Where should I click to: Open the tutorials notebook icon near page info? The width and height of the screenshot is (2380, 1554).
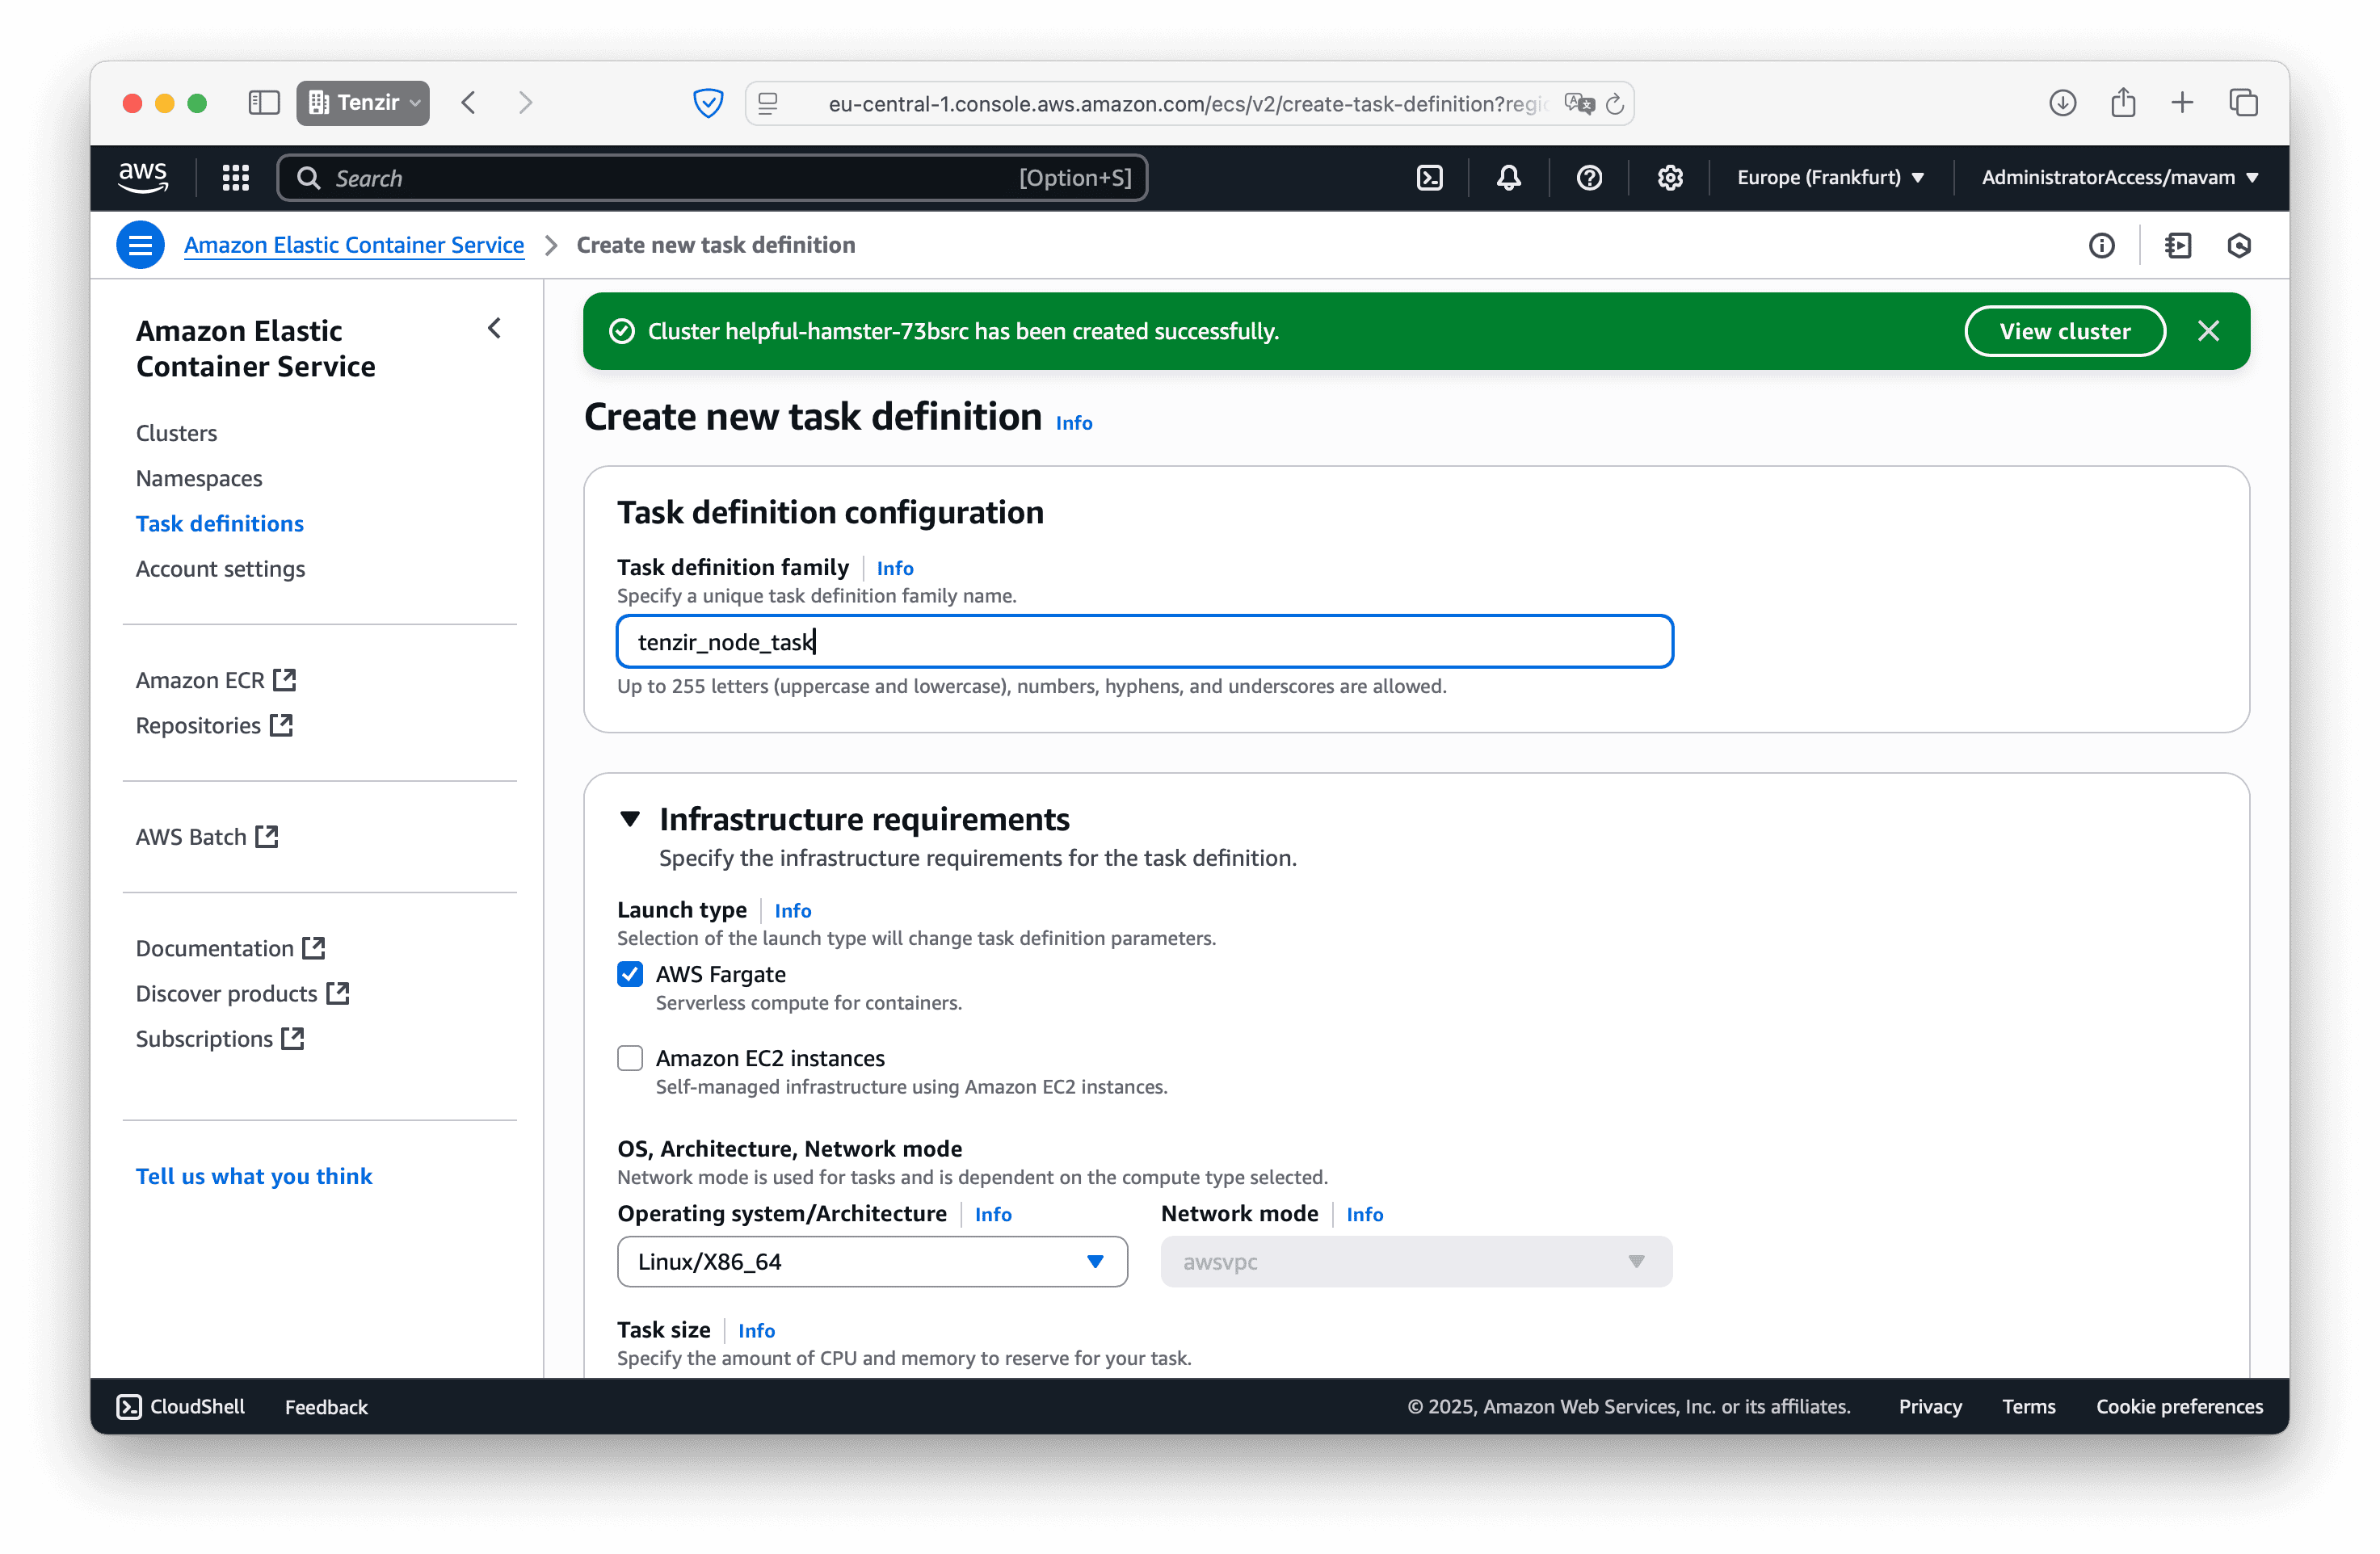click(2179, 245)
